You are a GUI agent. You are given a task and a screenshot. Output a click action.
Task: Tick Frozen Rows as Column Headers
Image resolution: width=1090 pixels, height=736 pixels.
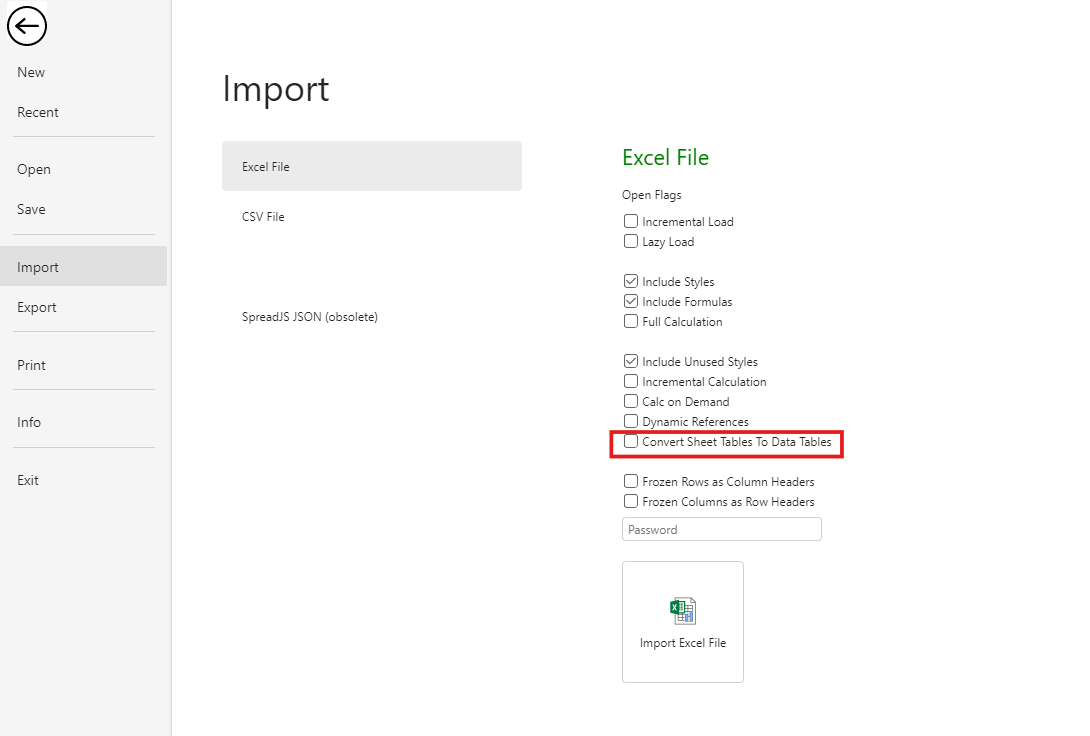[631, 481]
